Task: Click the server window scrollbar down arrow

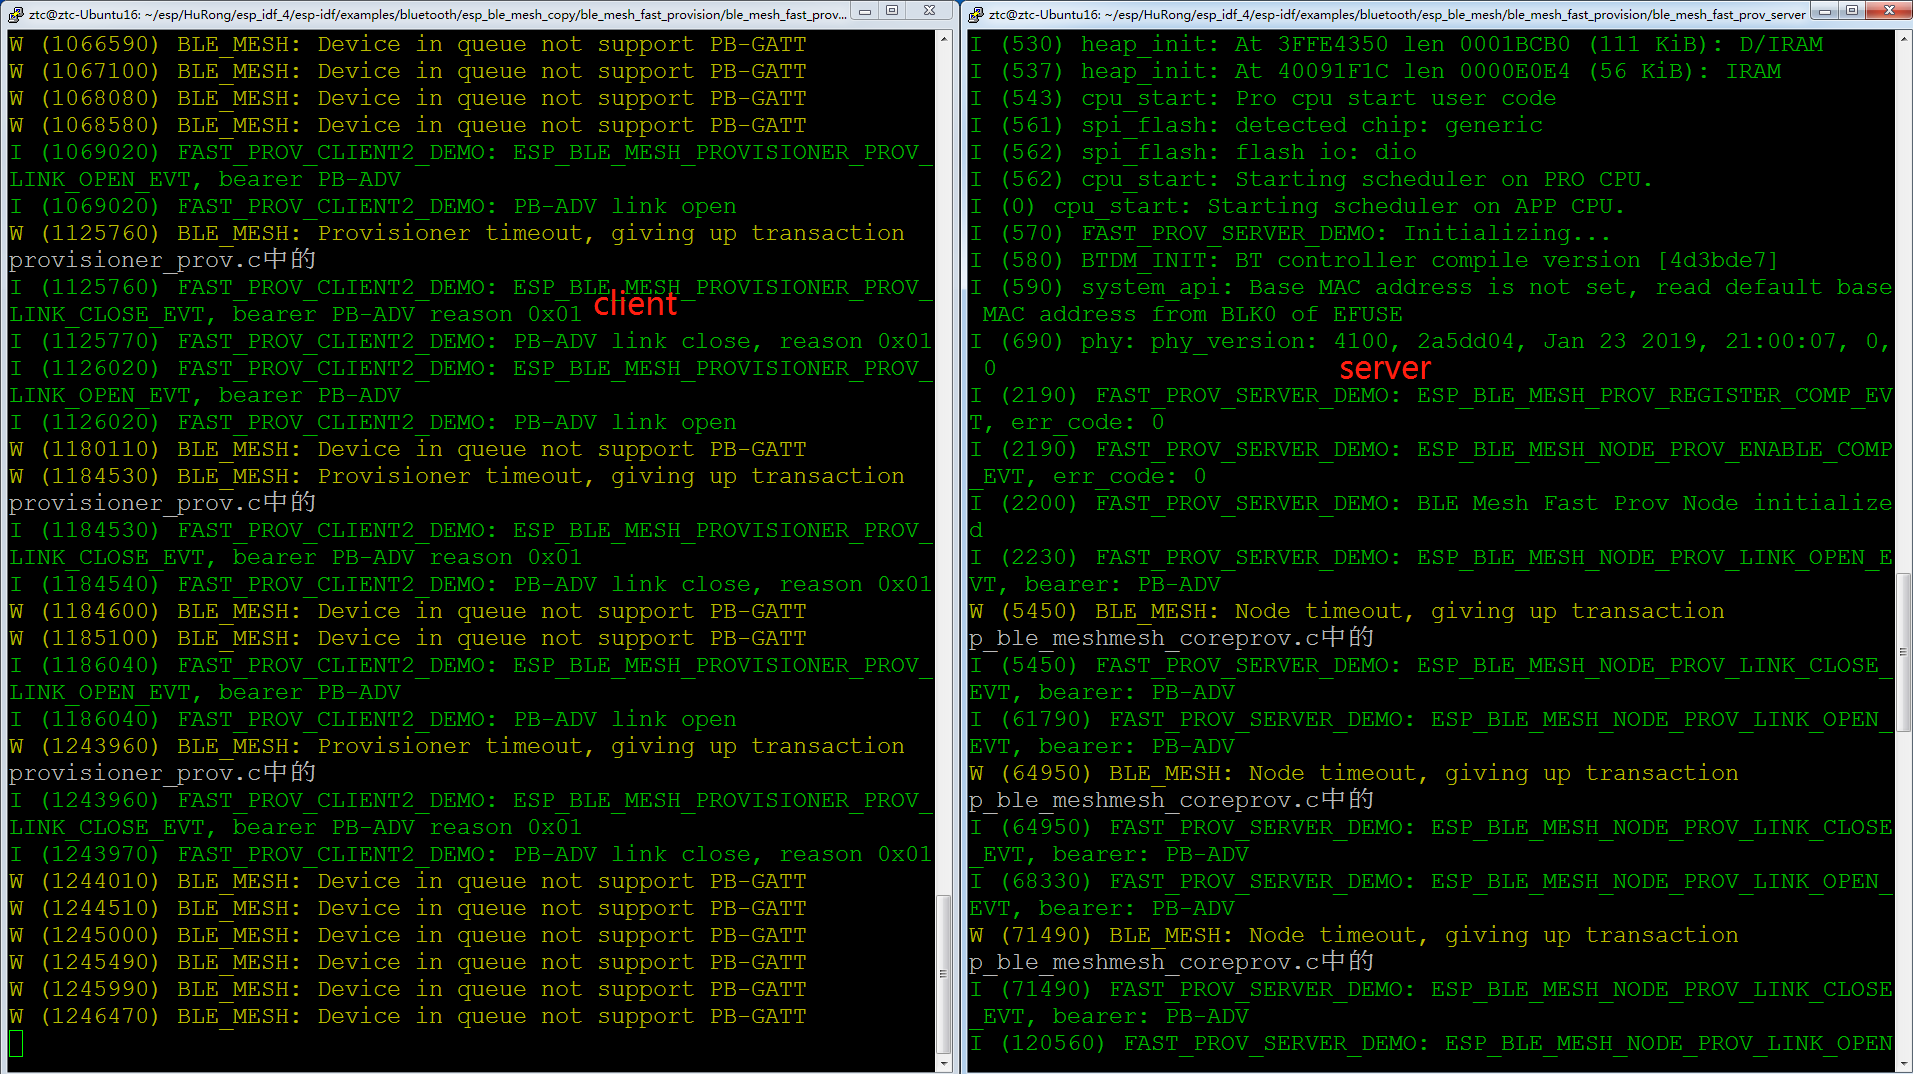Action: click(1904, 1064)
